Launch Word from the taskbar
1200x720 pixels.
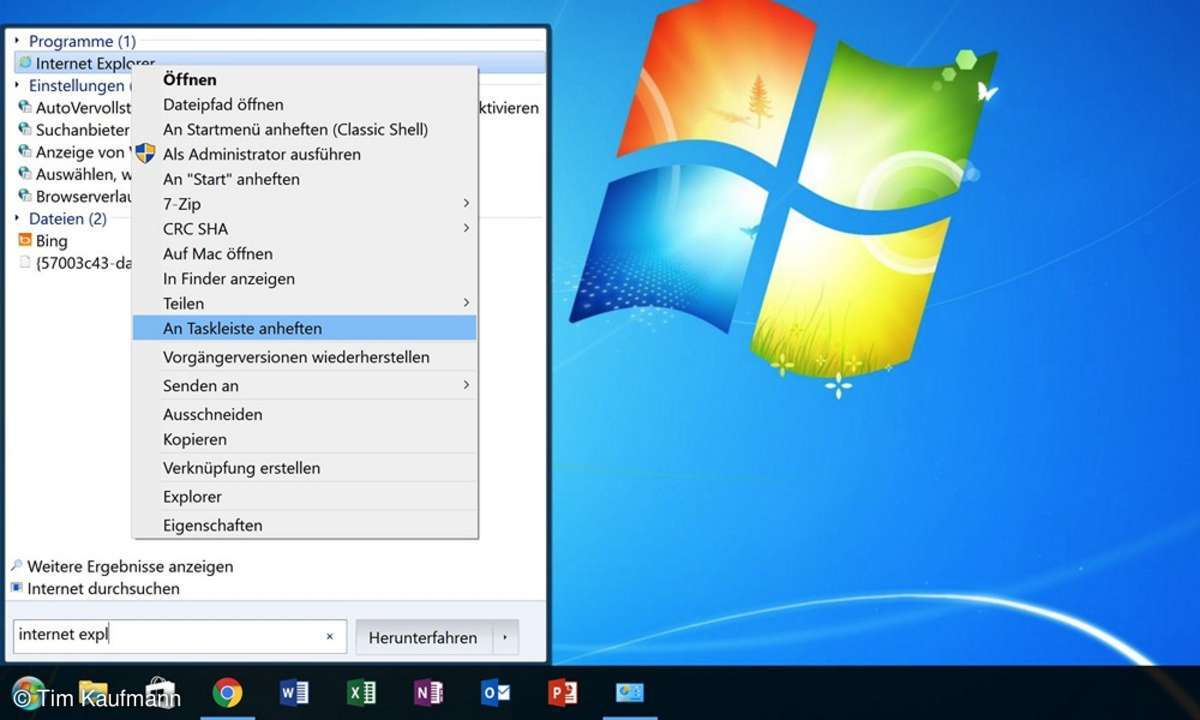[x=294, y=692]
